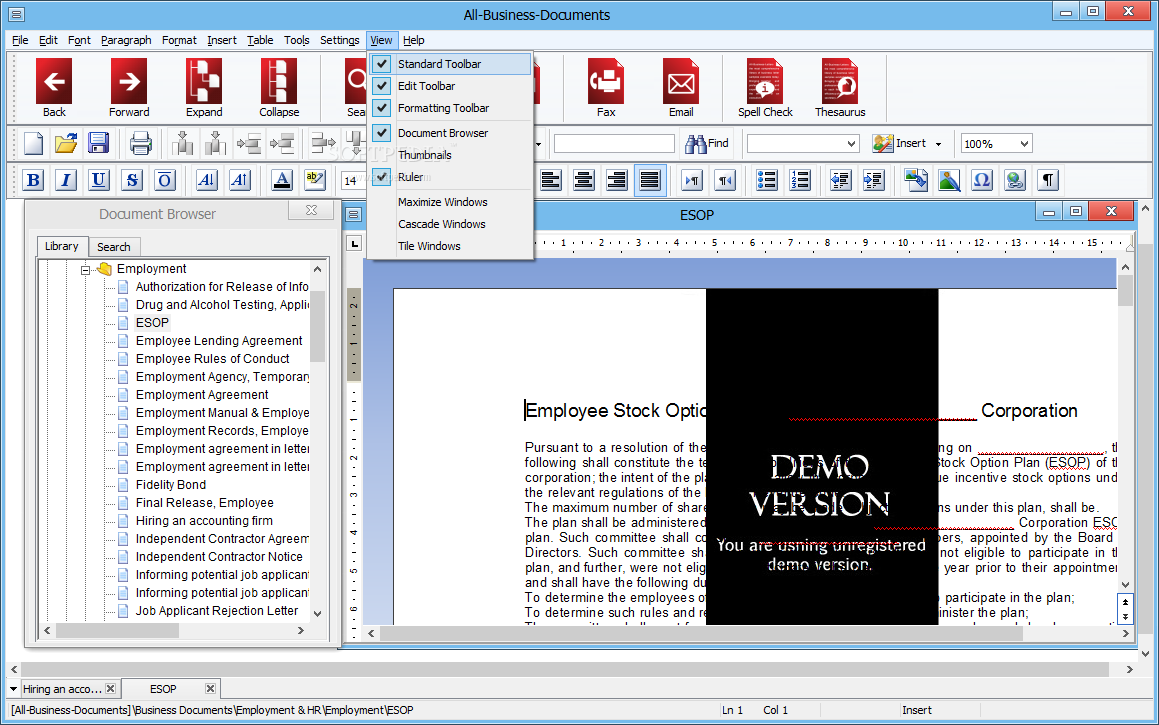This screenshot has height=725, width=1159.
Task: Center align the paragraph
Action: click(584, 180)
